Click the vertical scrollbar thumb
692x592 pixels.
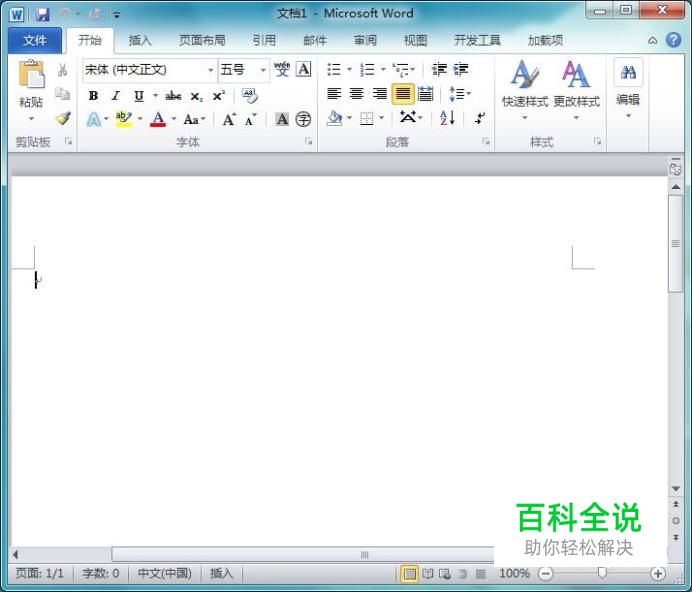point(675,244)
